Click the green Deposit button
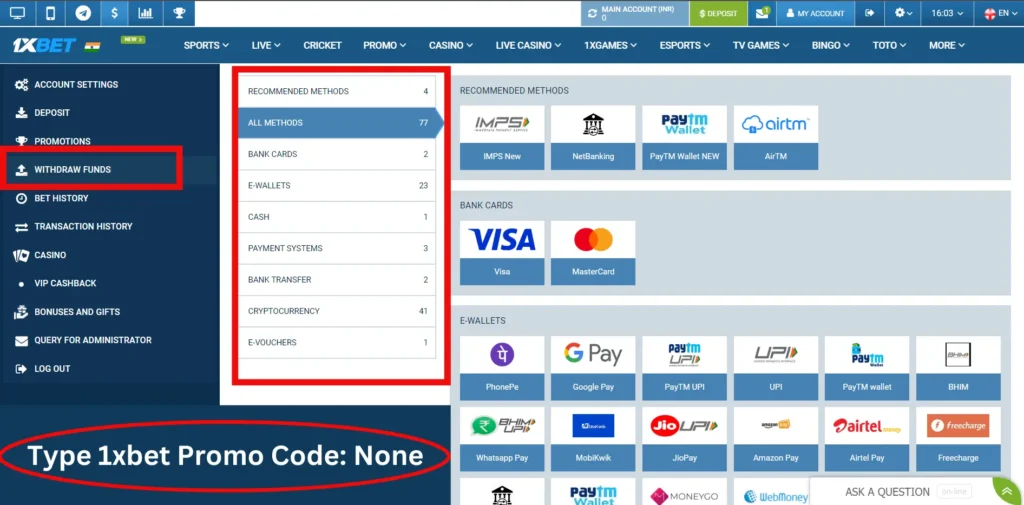Screen dimensions: 1024x505 tap(718, 13)
